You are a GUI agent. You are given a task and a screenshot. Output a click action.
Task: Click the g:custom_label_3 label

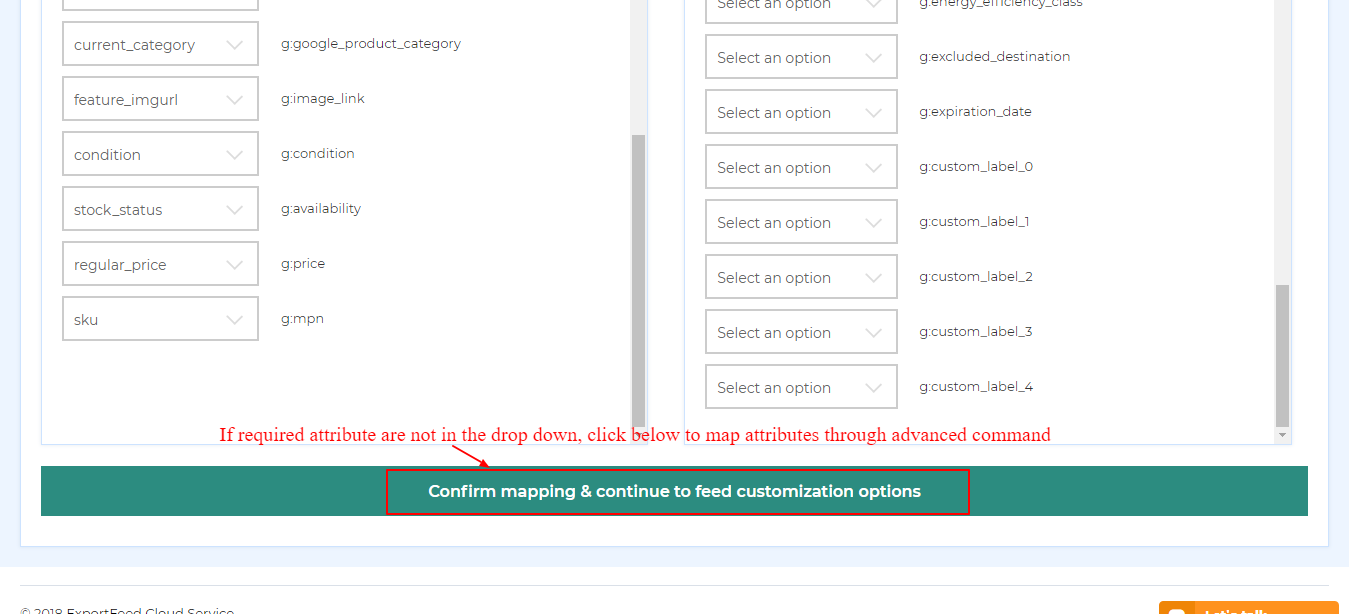(x=976, y=332)
